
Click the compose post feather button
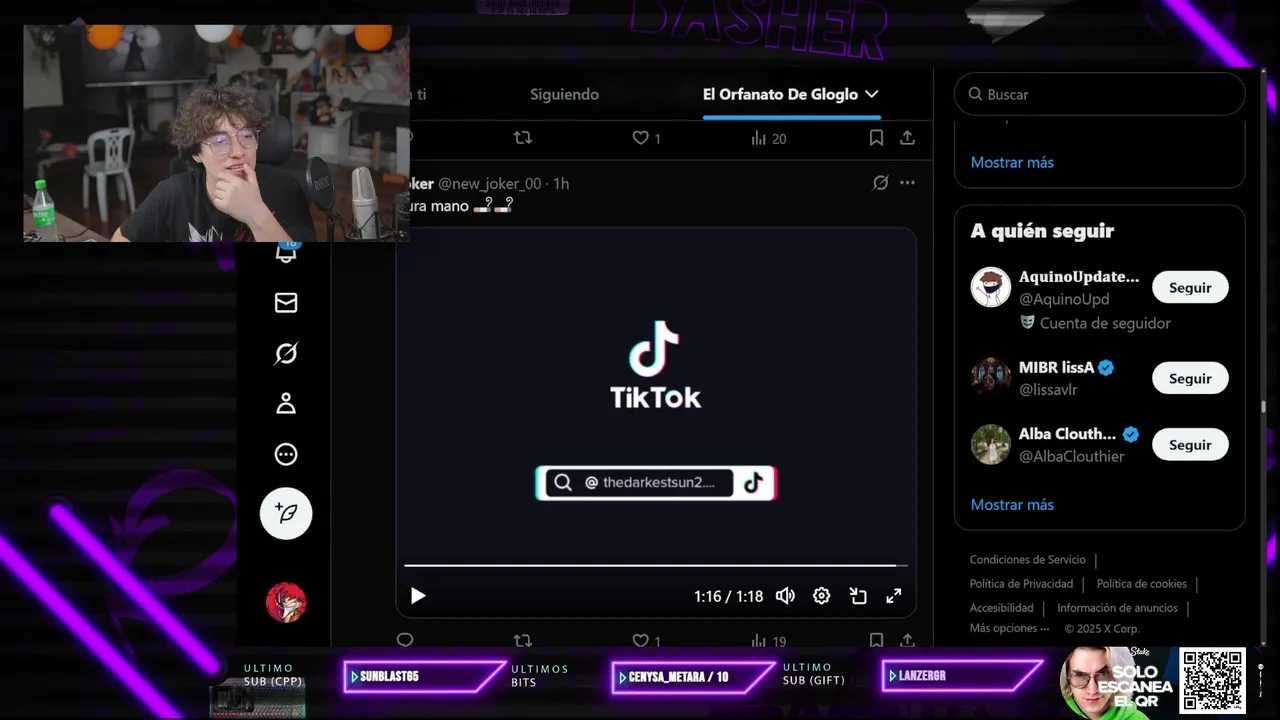click(x=286, y=513)
